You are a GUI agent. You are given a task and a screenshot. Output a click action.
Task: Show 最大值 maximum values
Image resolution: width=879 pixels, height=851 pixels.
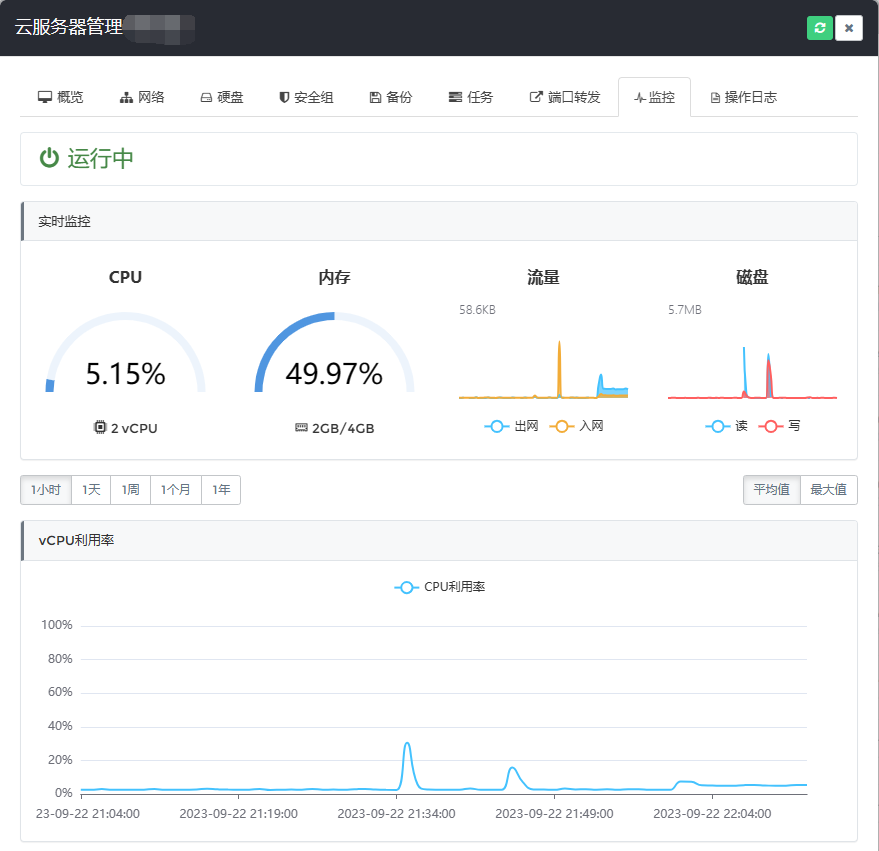829,490
